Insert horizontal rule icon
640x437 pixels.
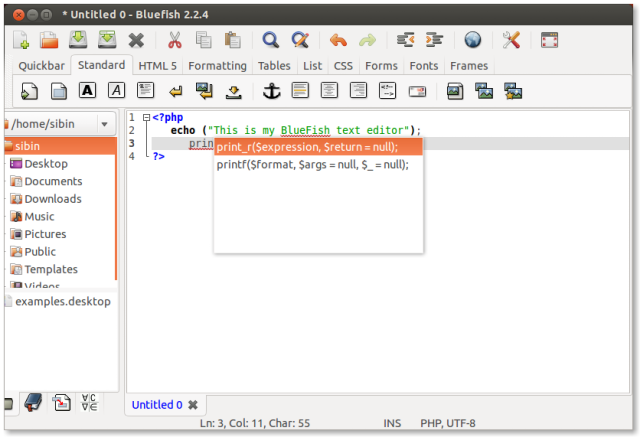pos(300,90)
